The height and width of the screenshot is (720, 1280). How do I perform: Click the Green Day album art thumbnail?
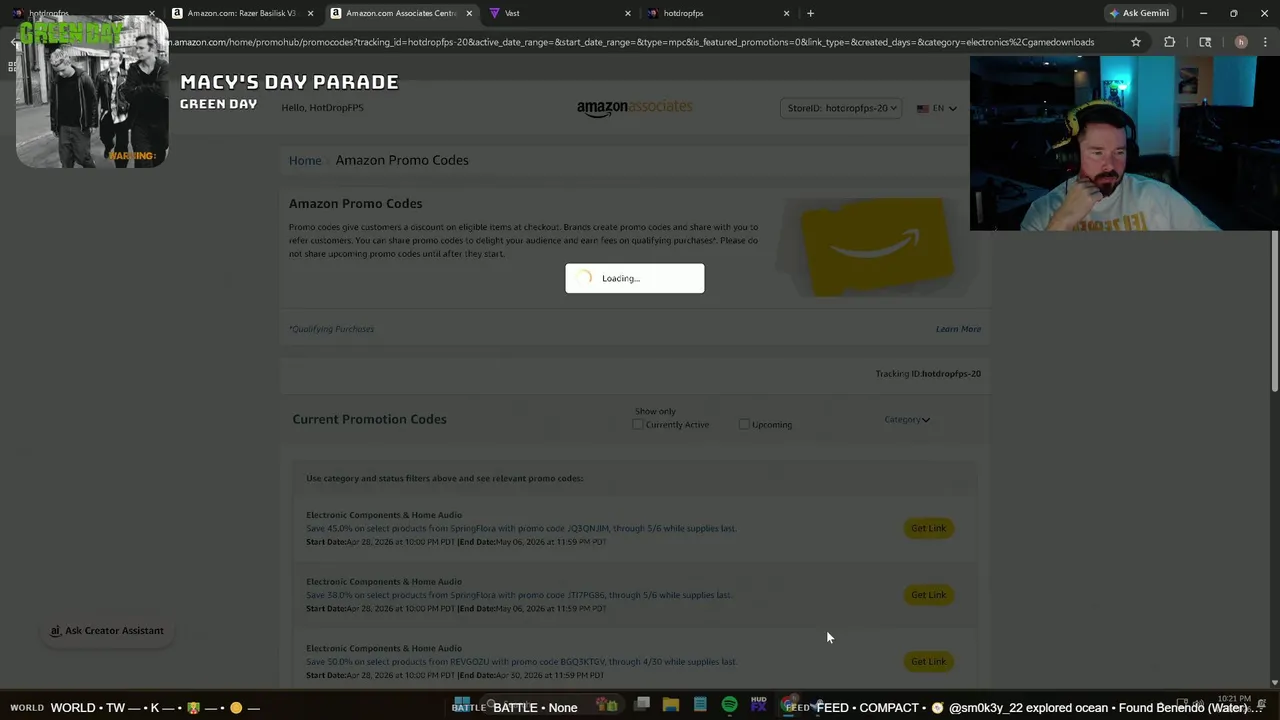click(x=92, y=91)
